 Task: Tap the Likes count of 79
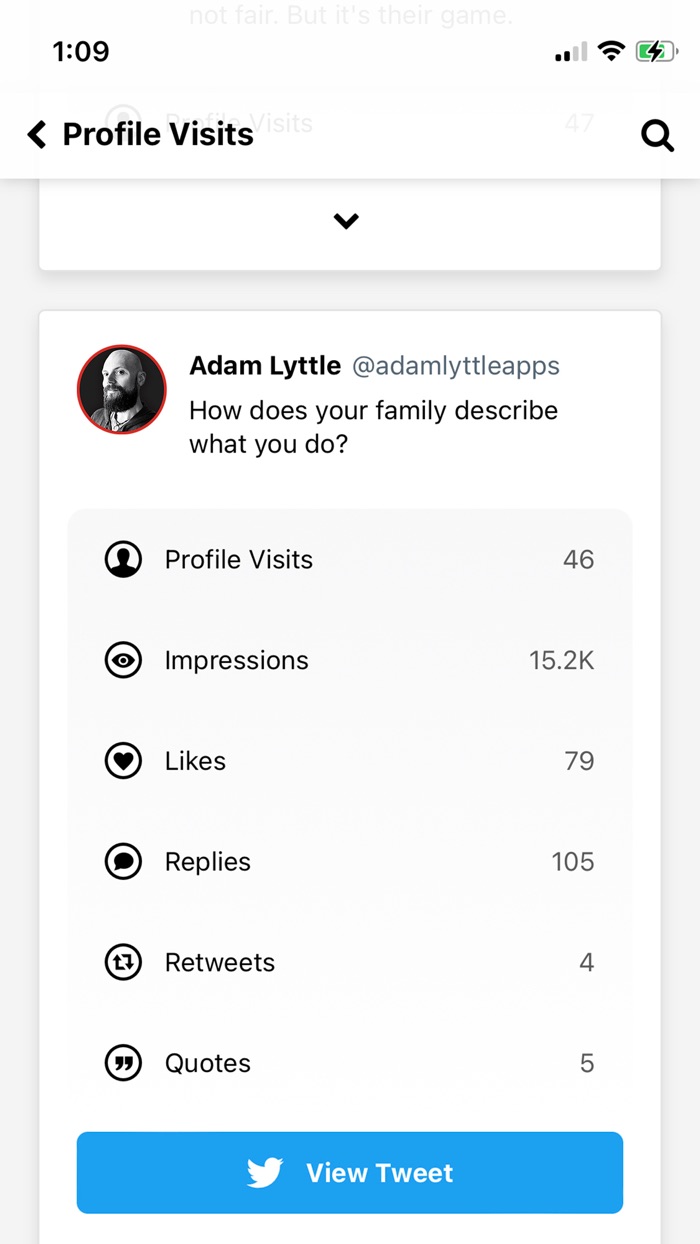point(578,760)
